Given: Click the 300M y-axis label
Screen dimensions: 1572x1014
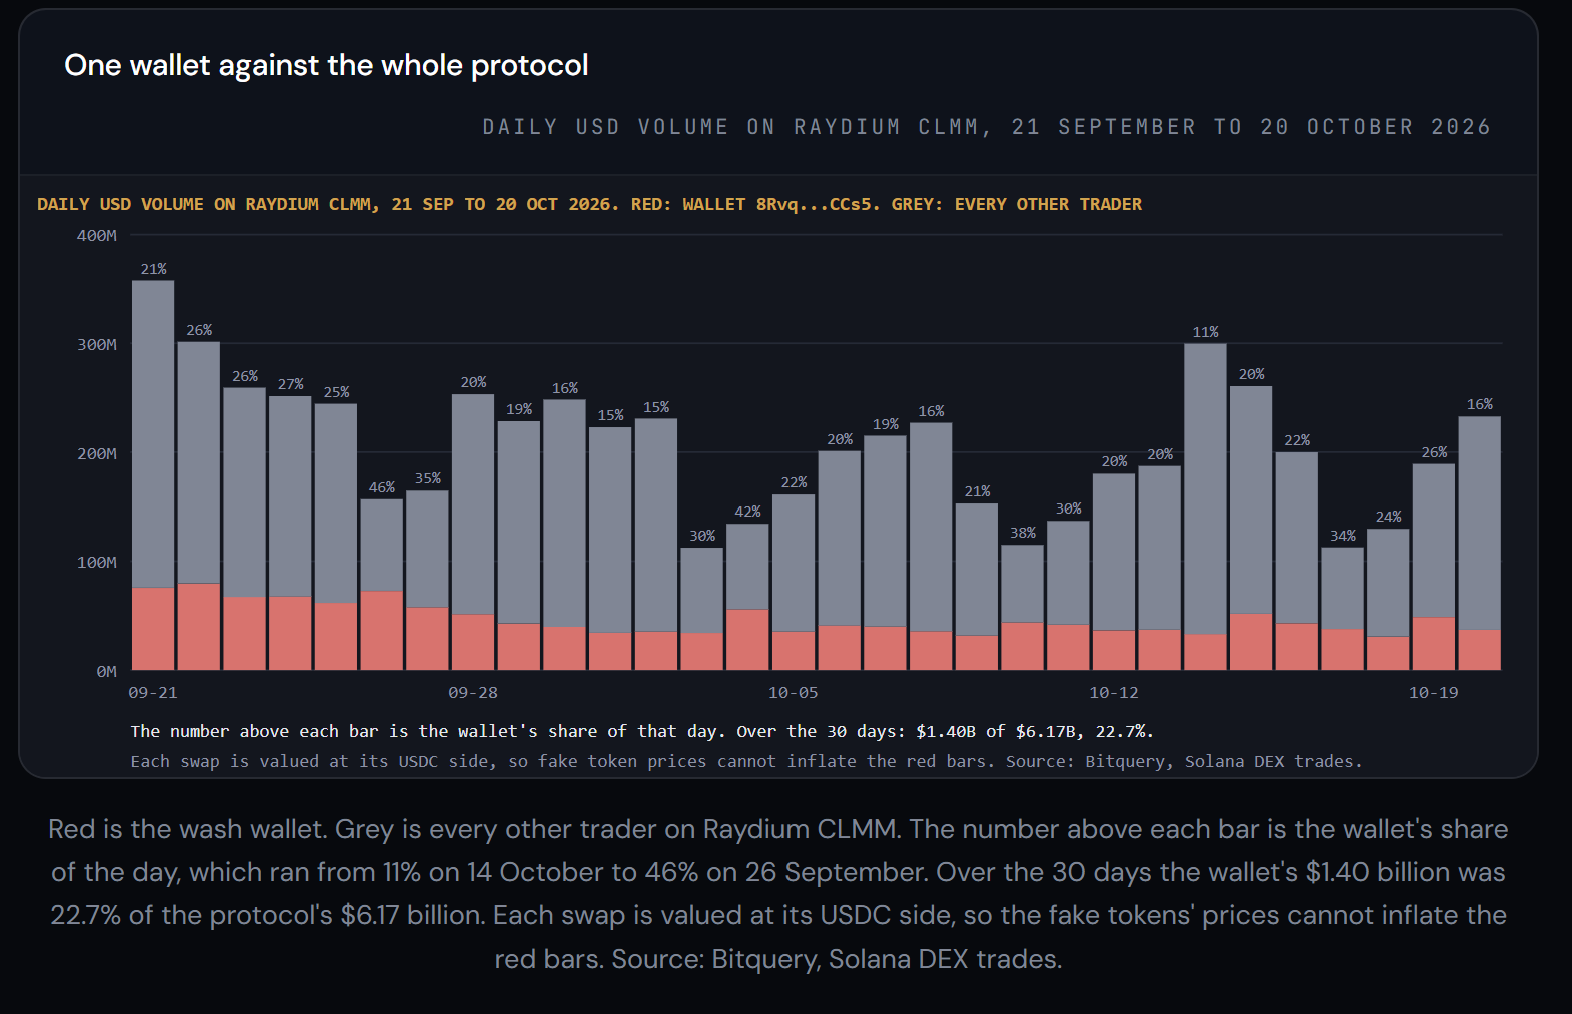Looking at the screenshot, I should [96, 344].
